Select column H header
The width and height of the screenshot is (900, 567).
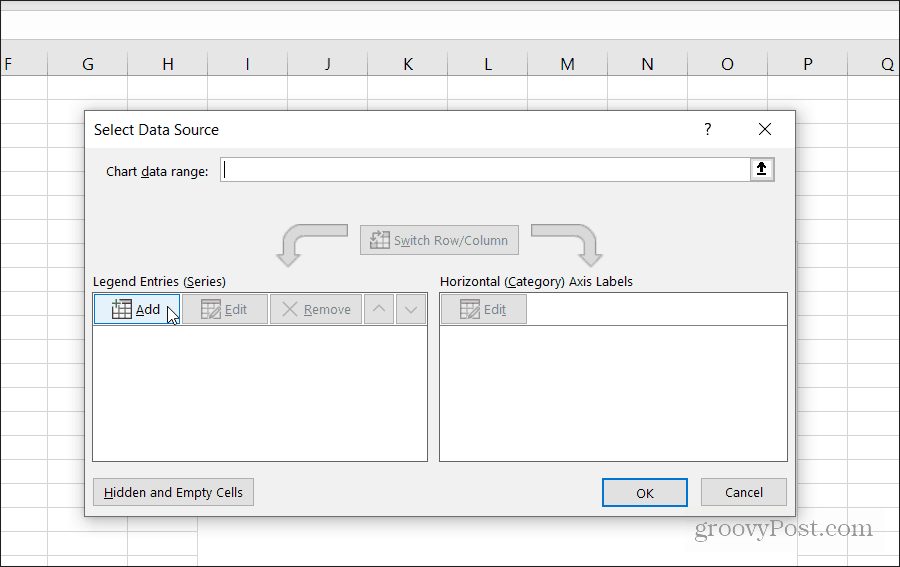pyautogui.click(x=168, y=63)
